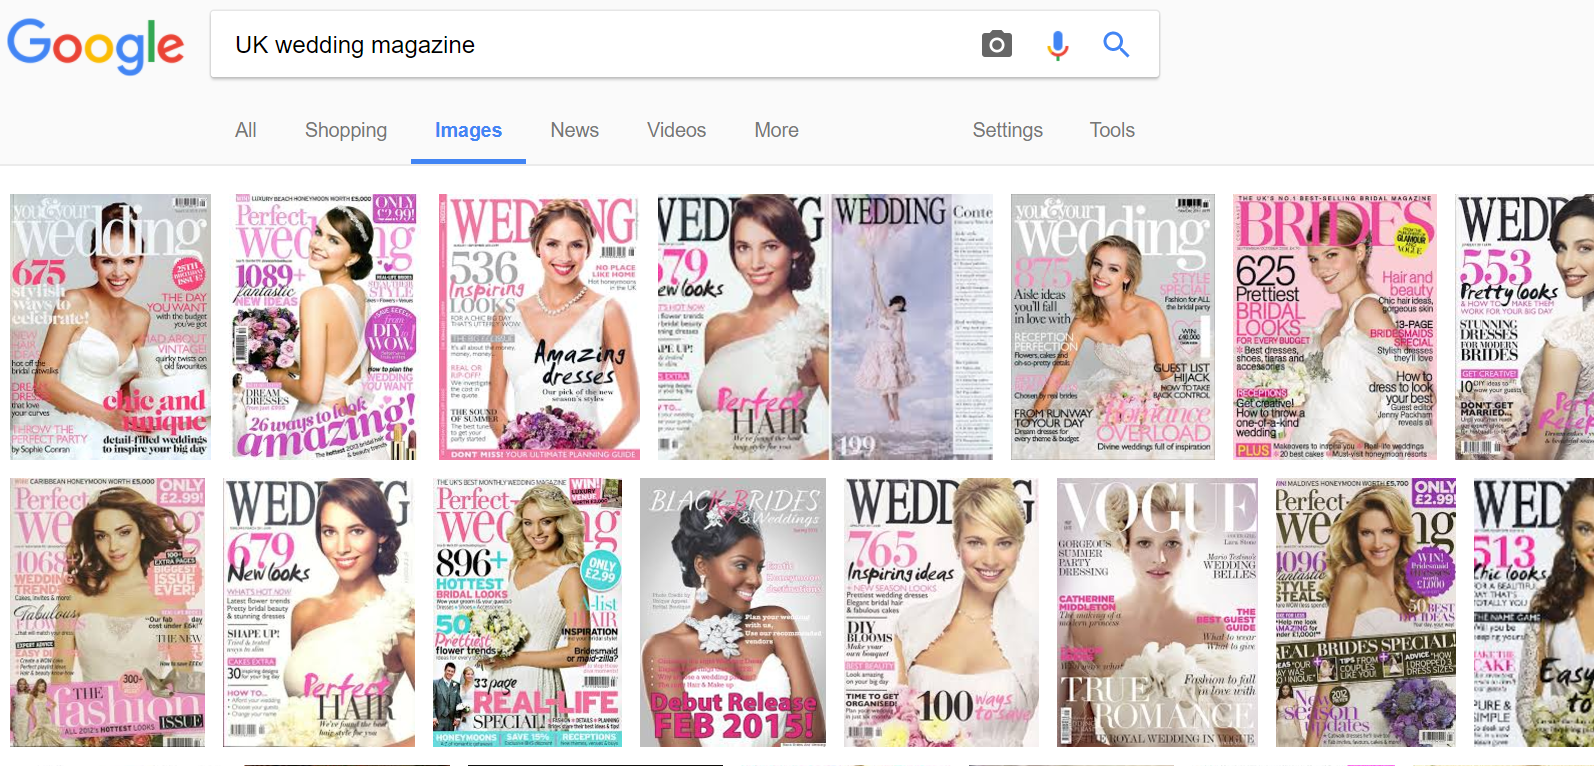
Task: Open the Videos tab
Action: [x=676, y=130]
